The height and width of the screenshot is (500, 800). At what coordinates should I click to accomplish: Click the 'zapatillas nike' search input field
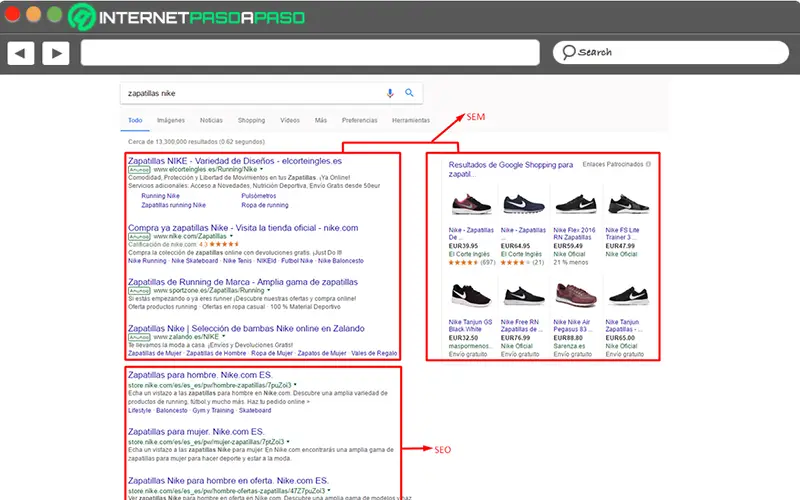coord(250,93)
